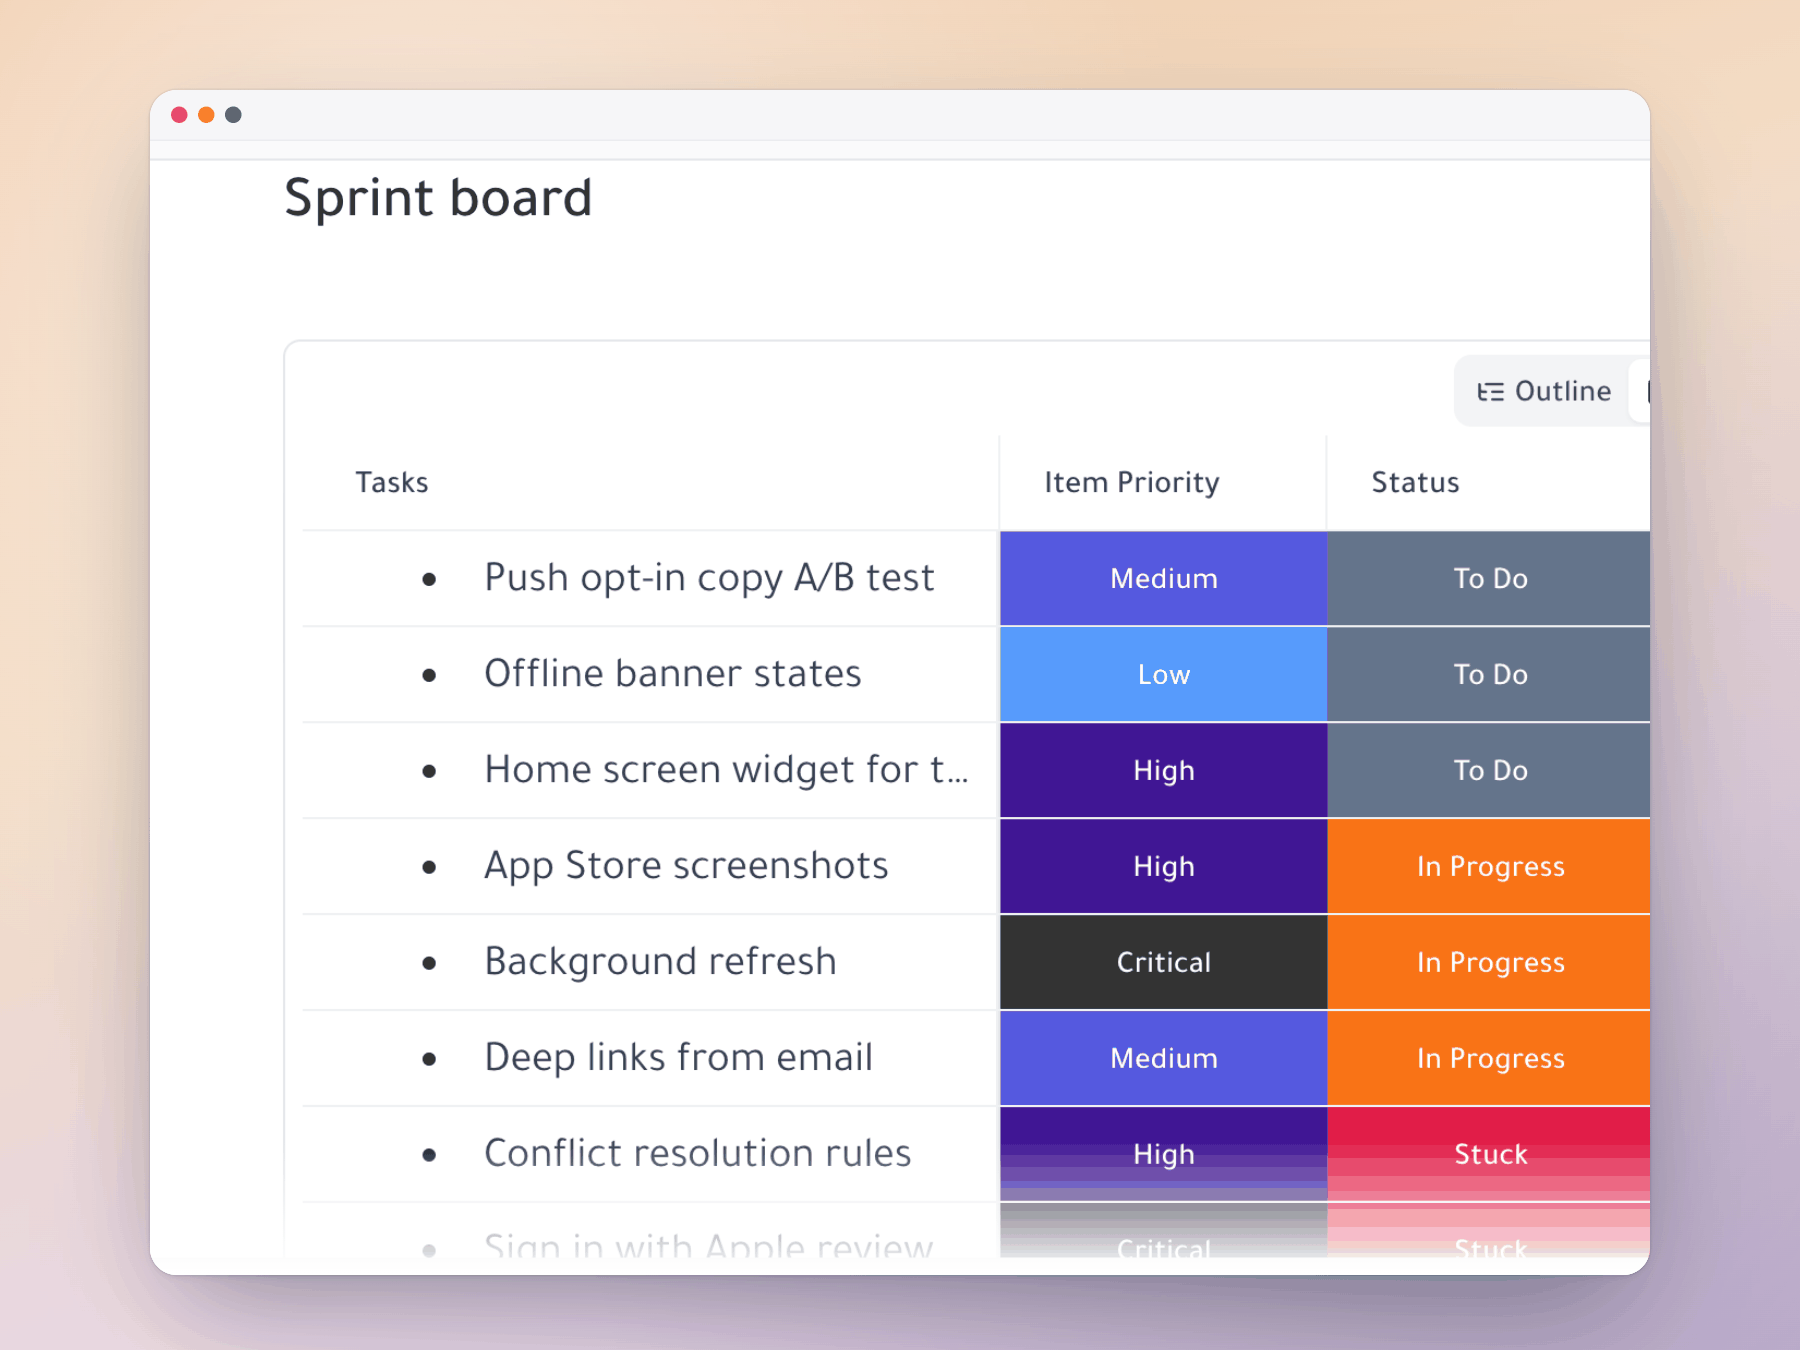
Task: Open the Home screen widget task
Action: coord(726,770)
